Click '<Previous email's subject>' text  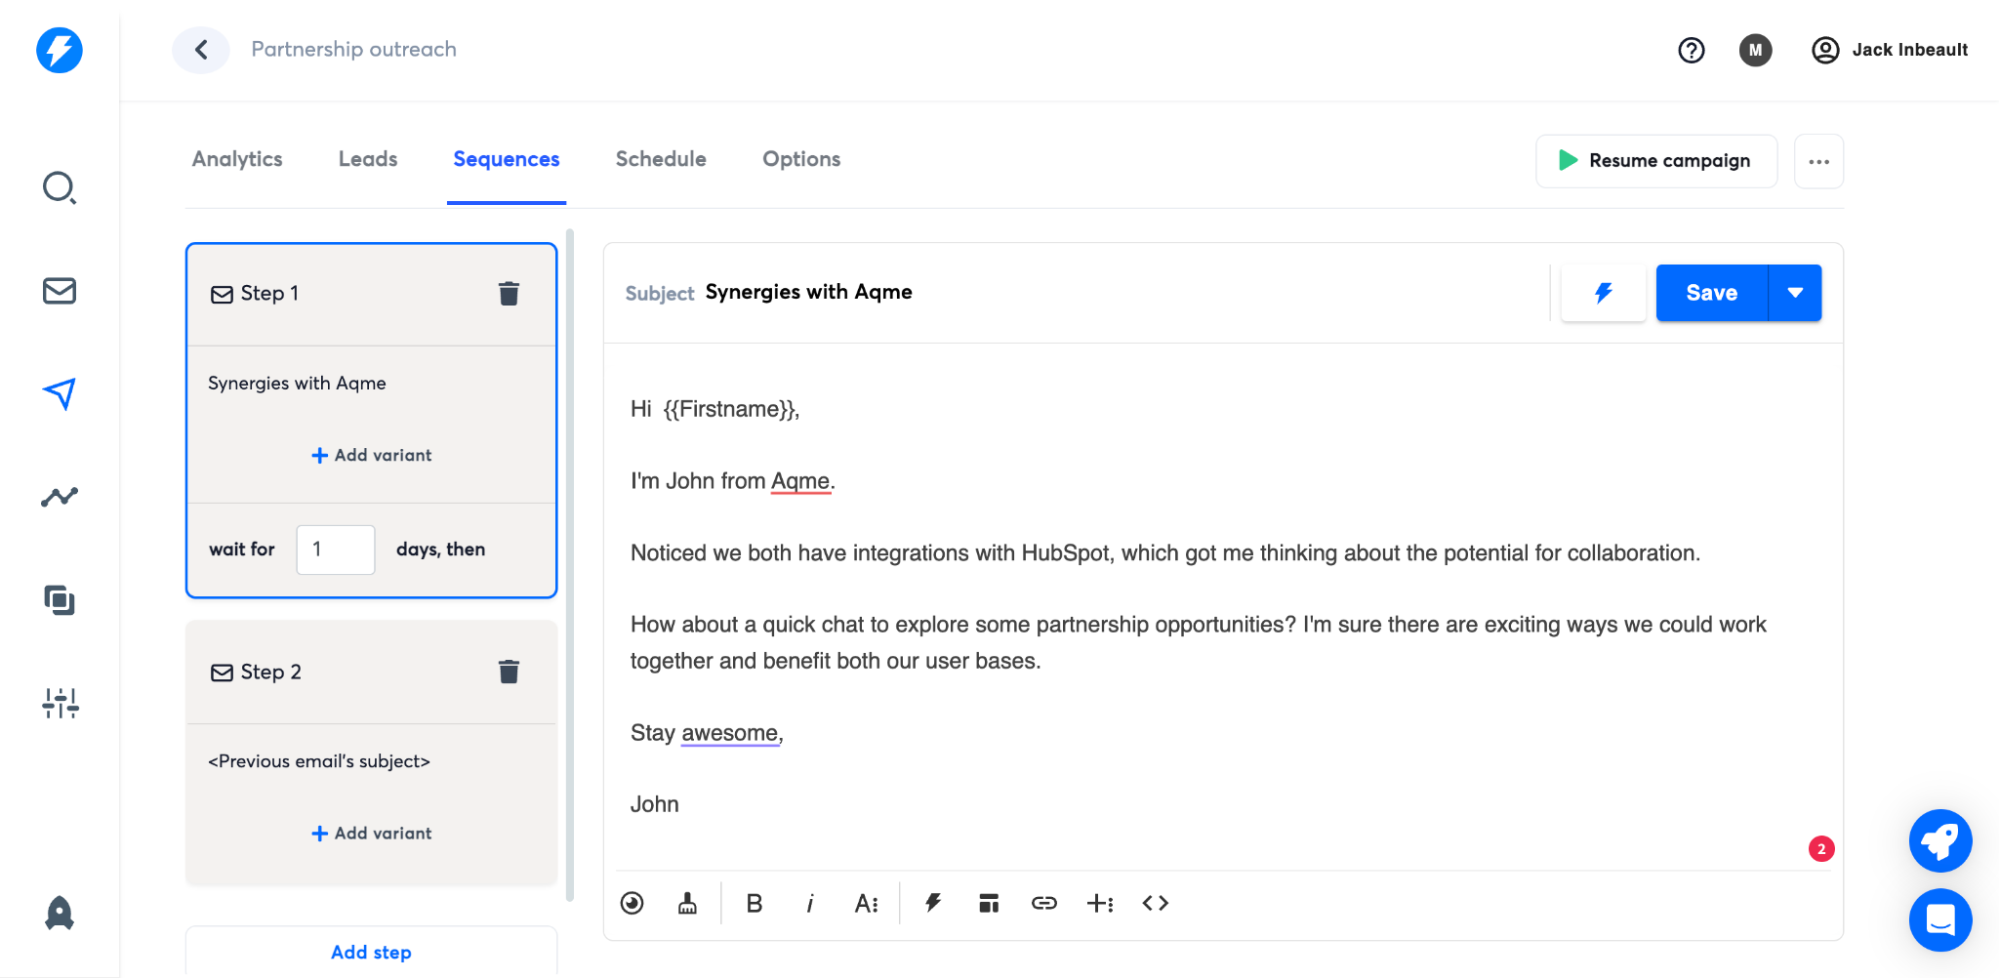click(319, 761)
